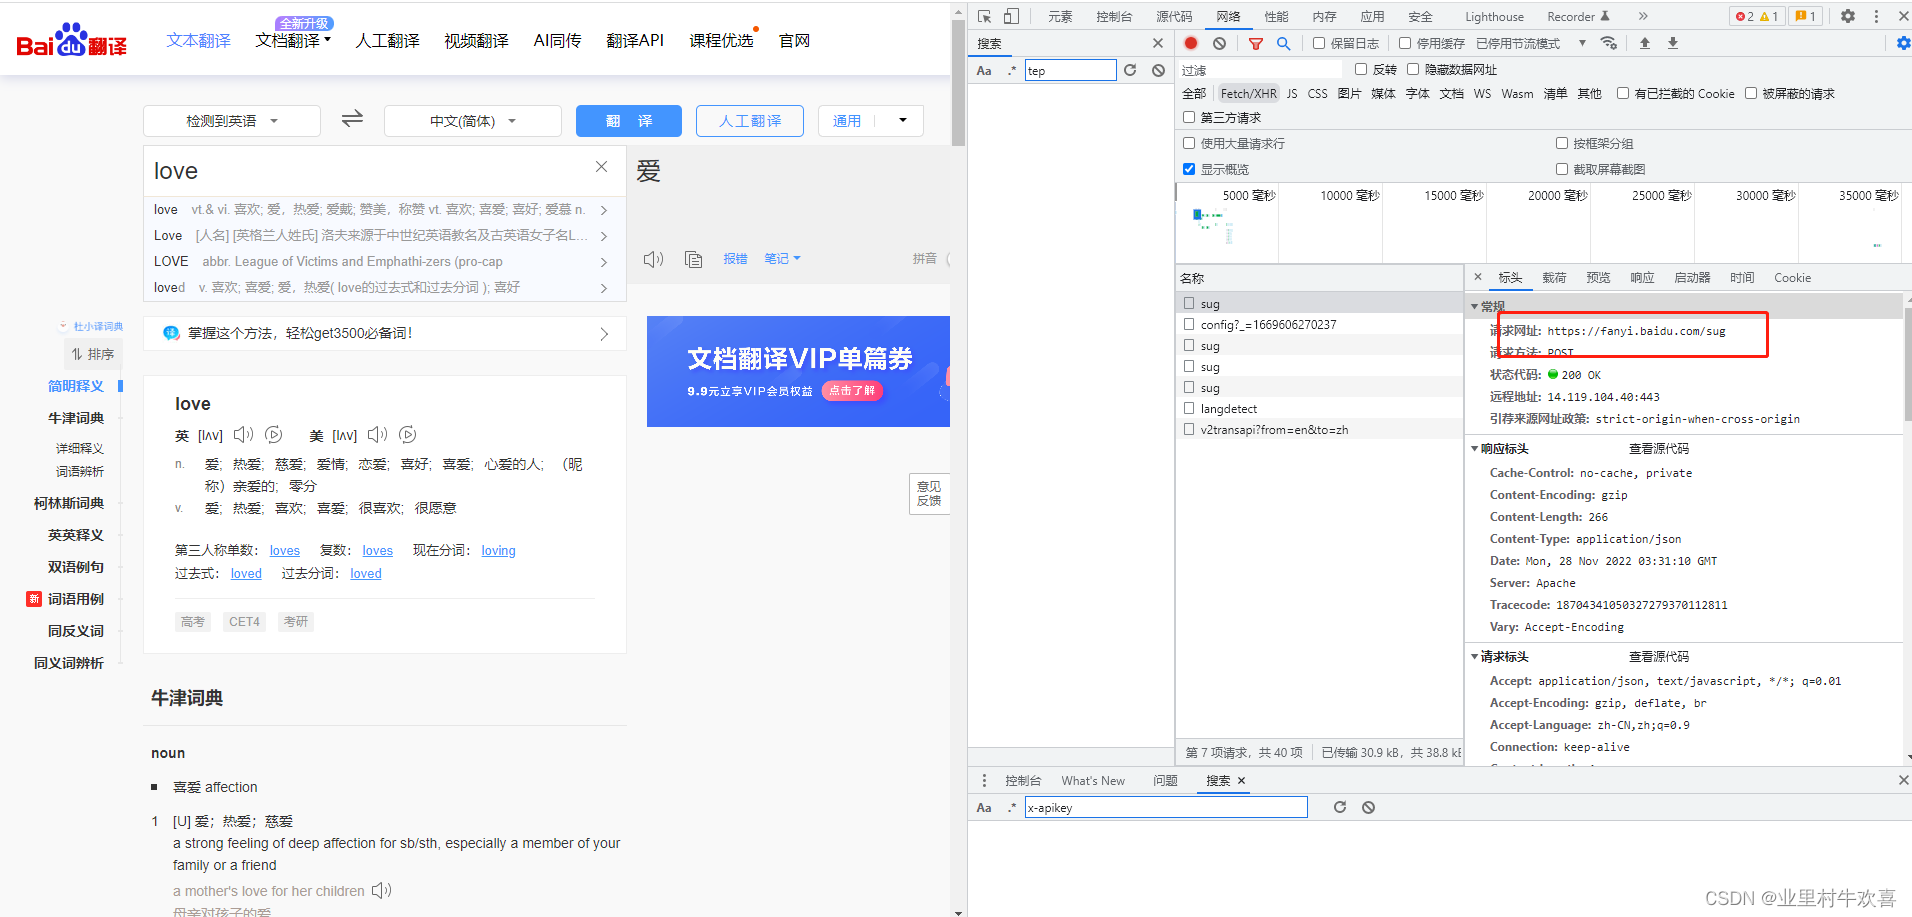Click the export HAR download icon

pos(1673,43)
